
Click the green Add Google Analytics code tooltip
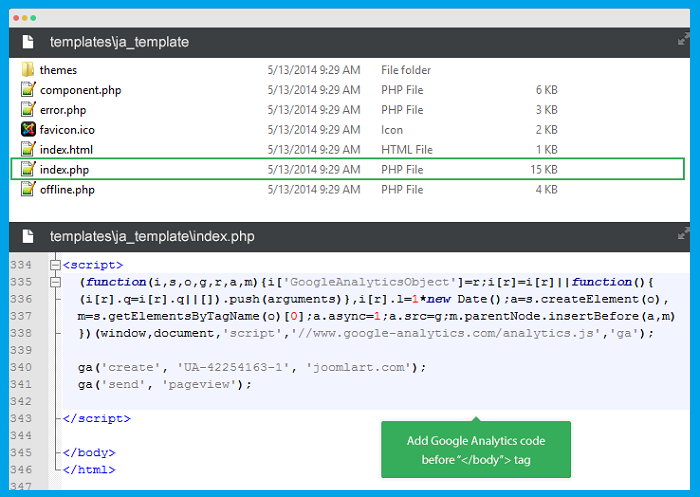coord(475,449)
